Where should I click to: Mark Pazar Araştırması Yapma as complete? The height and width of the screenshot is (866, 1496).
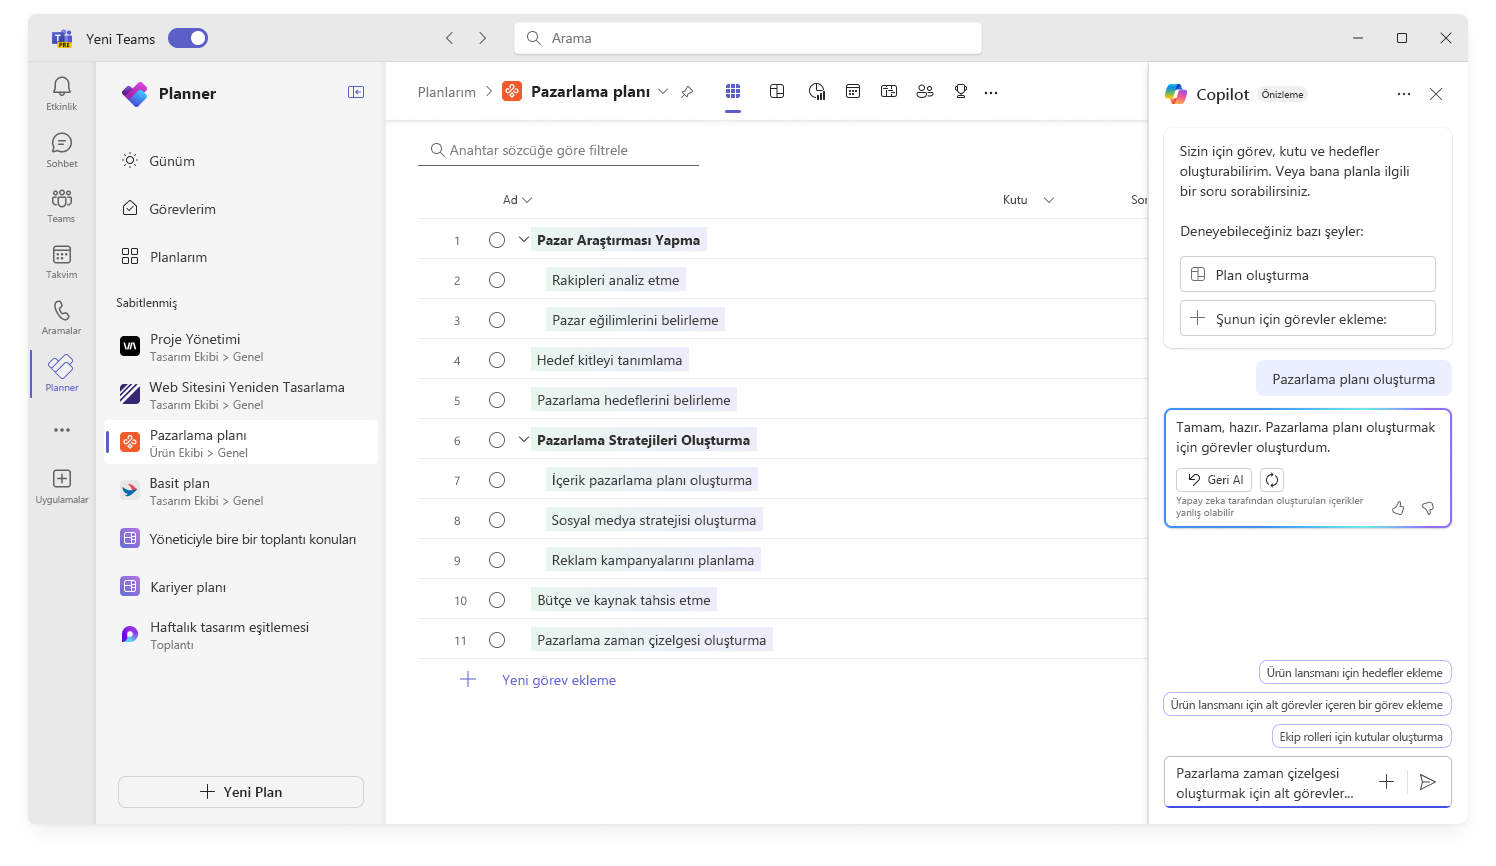tap(497, 240)
